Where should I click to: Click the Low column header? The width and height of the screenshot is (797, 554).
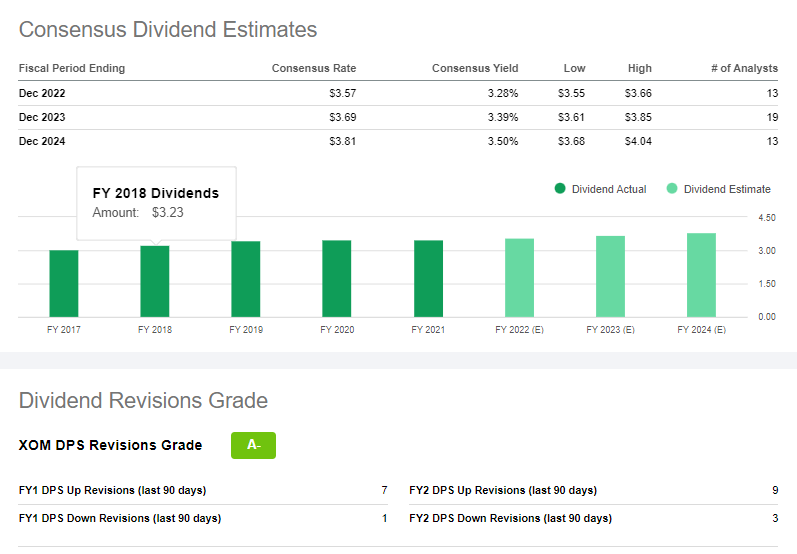click(574, 68)
